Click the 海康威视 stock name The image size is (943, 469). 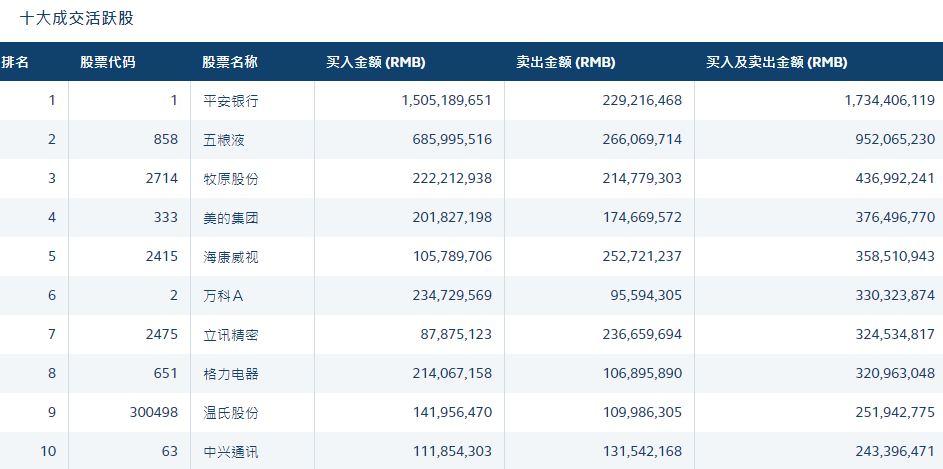click(x=231, y=257)
